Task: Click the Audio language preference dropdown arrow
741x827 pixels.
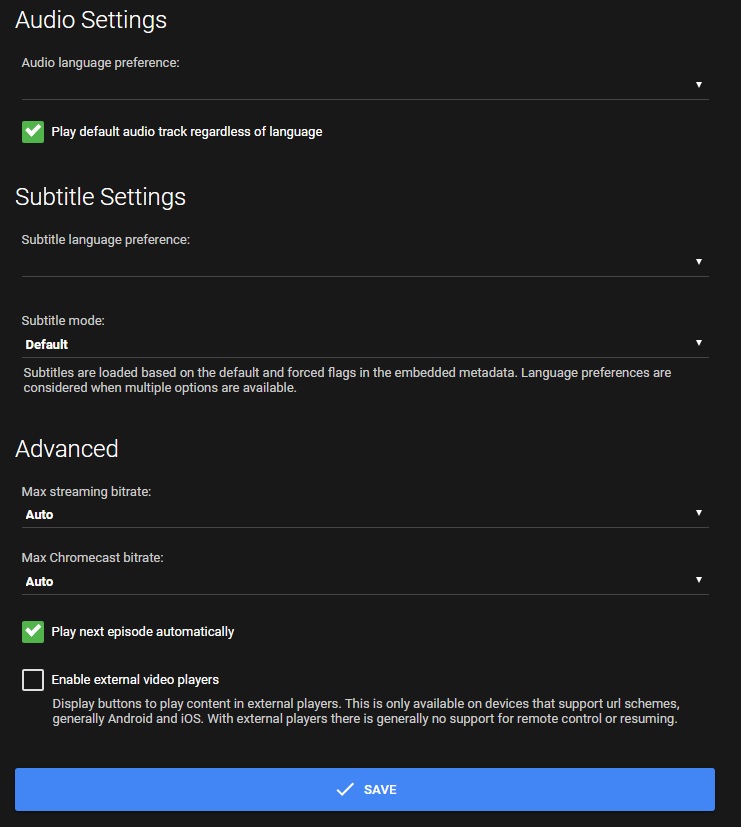Action: [x=698, y=85]
